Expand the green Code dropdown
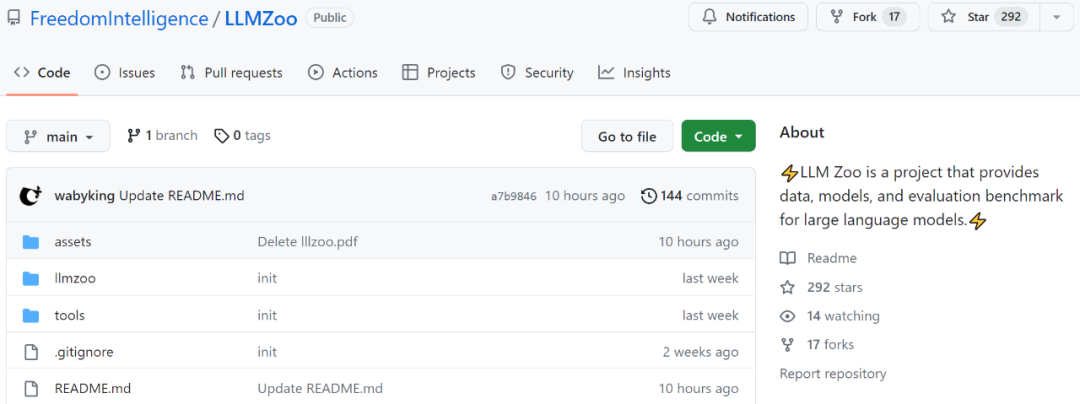1080x404 pixels. tap(718, 136)
